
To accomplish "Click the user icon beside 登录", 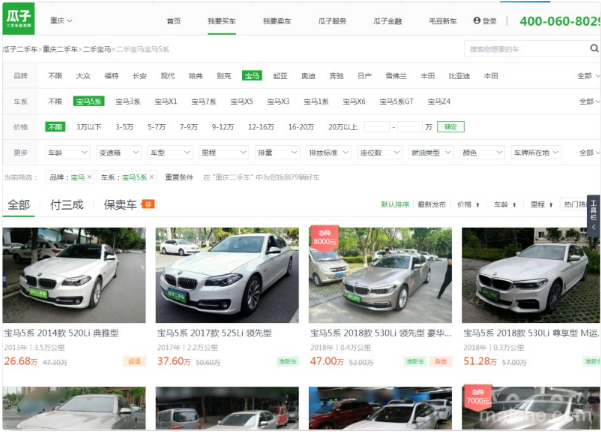I will pos(476,20).
